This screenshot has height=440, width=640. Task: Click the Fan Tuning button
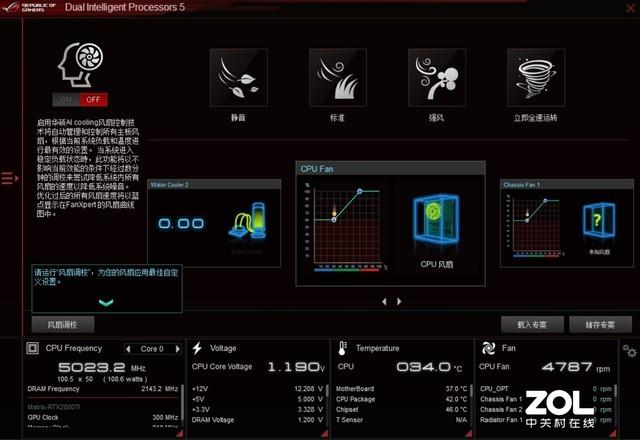point(63,324)
